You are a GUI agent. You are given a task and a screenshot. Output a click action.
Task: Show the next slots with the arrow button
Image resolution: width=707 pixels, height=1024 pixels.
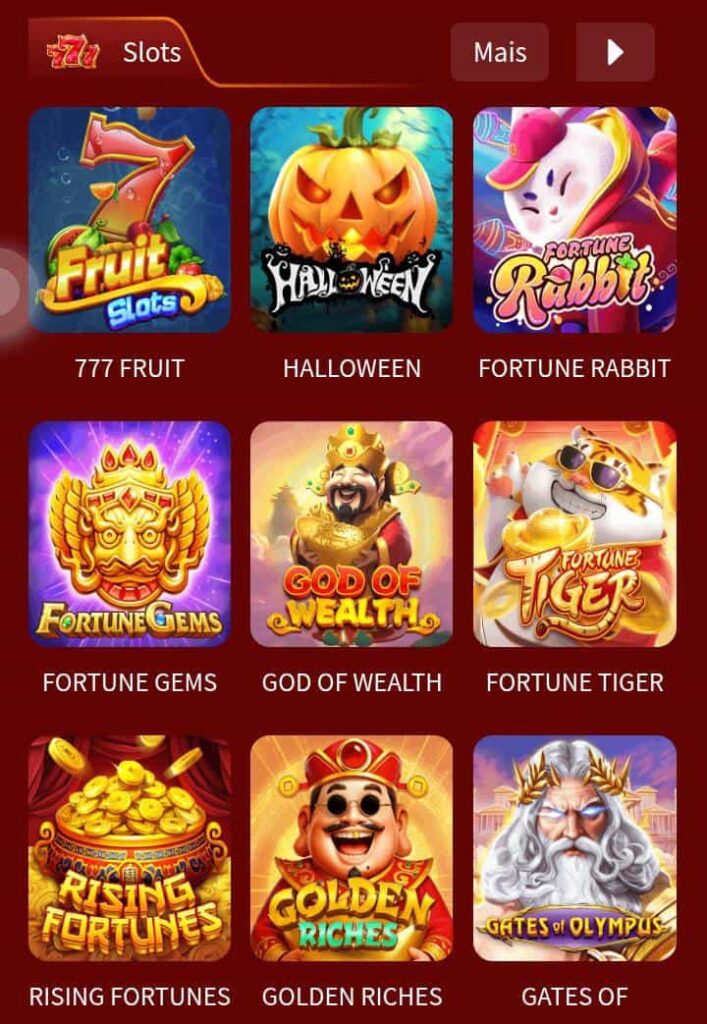(x=615, y=52)
